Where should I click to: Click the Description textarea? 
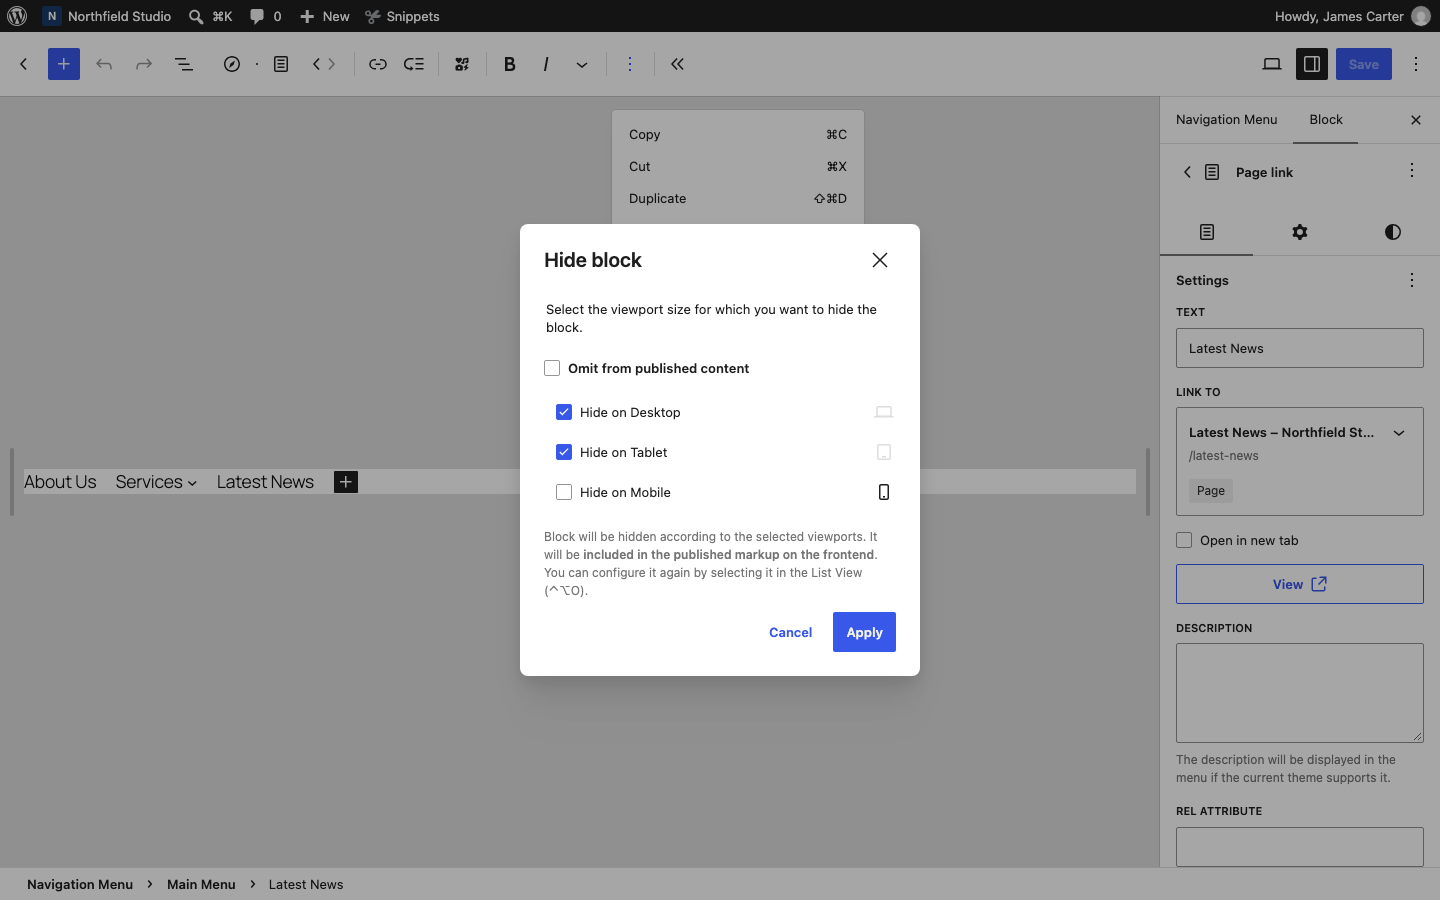pos(1300,693)
